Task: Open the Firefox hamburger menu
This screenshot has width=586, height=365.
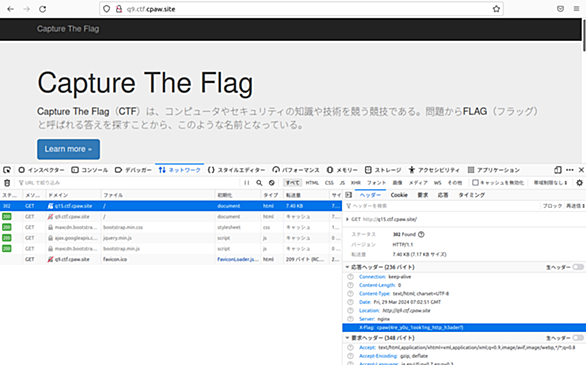Action: (x=576, y=9)
